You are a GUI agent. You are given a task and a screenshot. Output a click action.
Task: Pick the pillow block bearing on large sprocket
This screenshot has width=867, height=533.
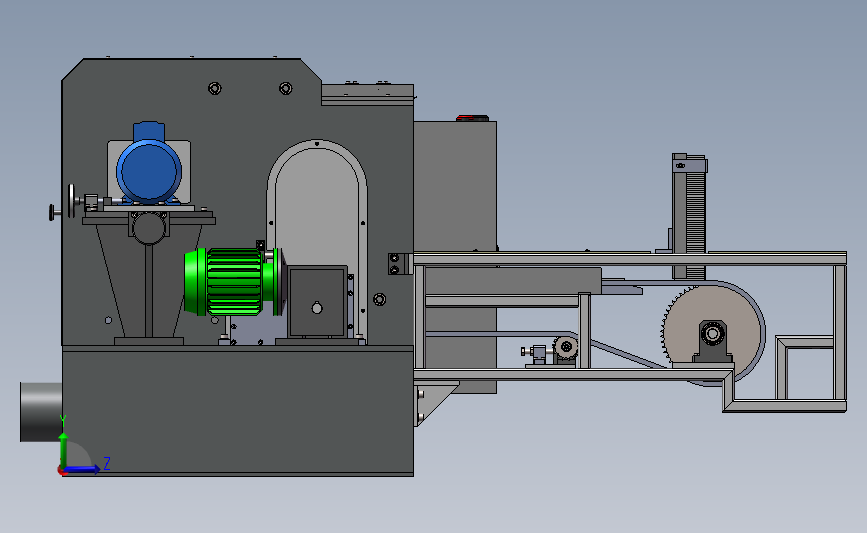(713, 342)
